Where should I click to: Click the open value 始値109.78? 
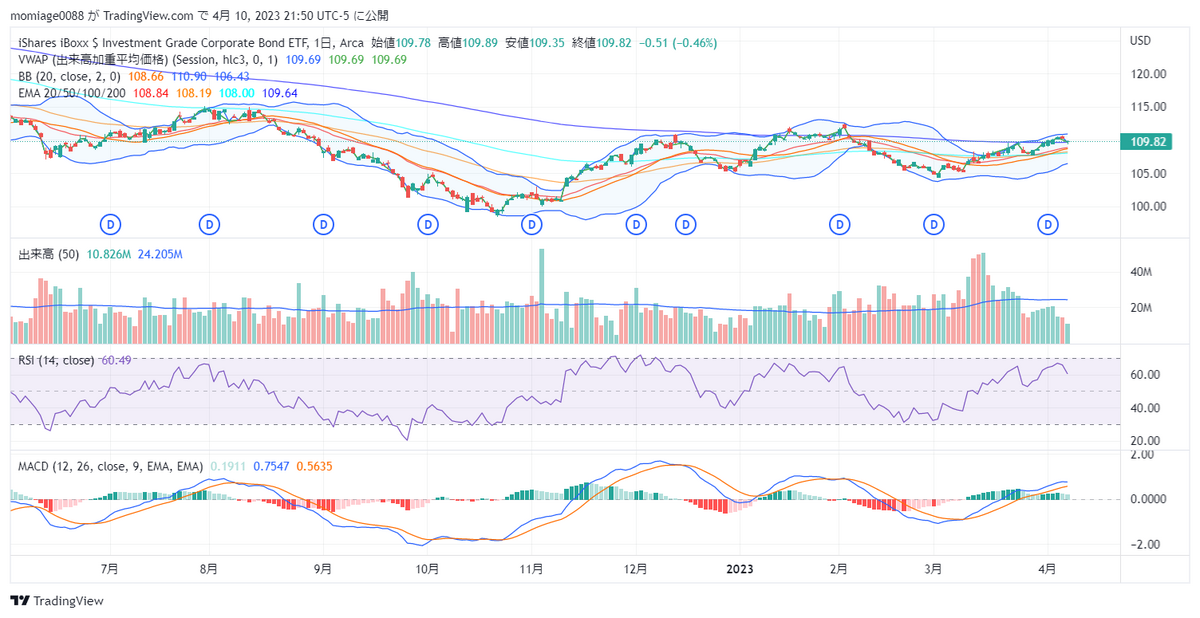click(x=401, y=43)
